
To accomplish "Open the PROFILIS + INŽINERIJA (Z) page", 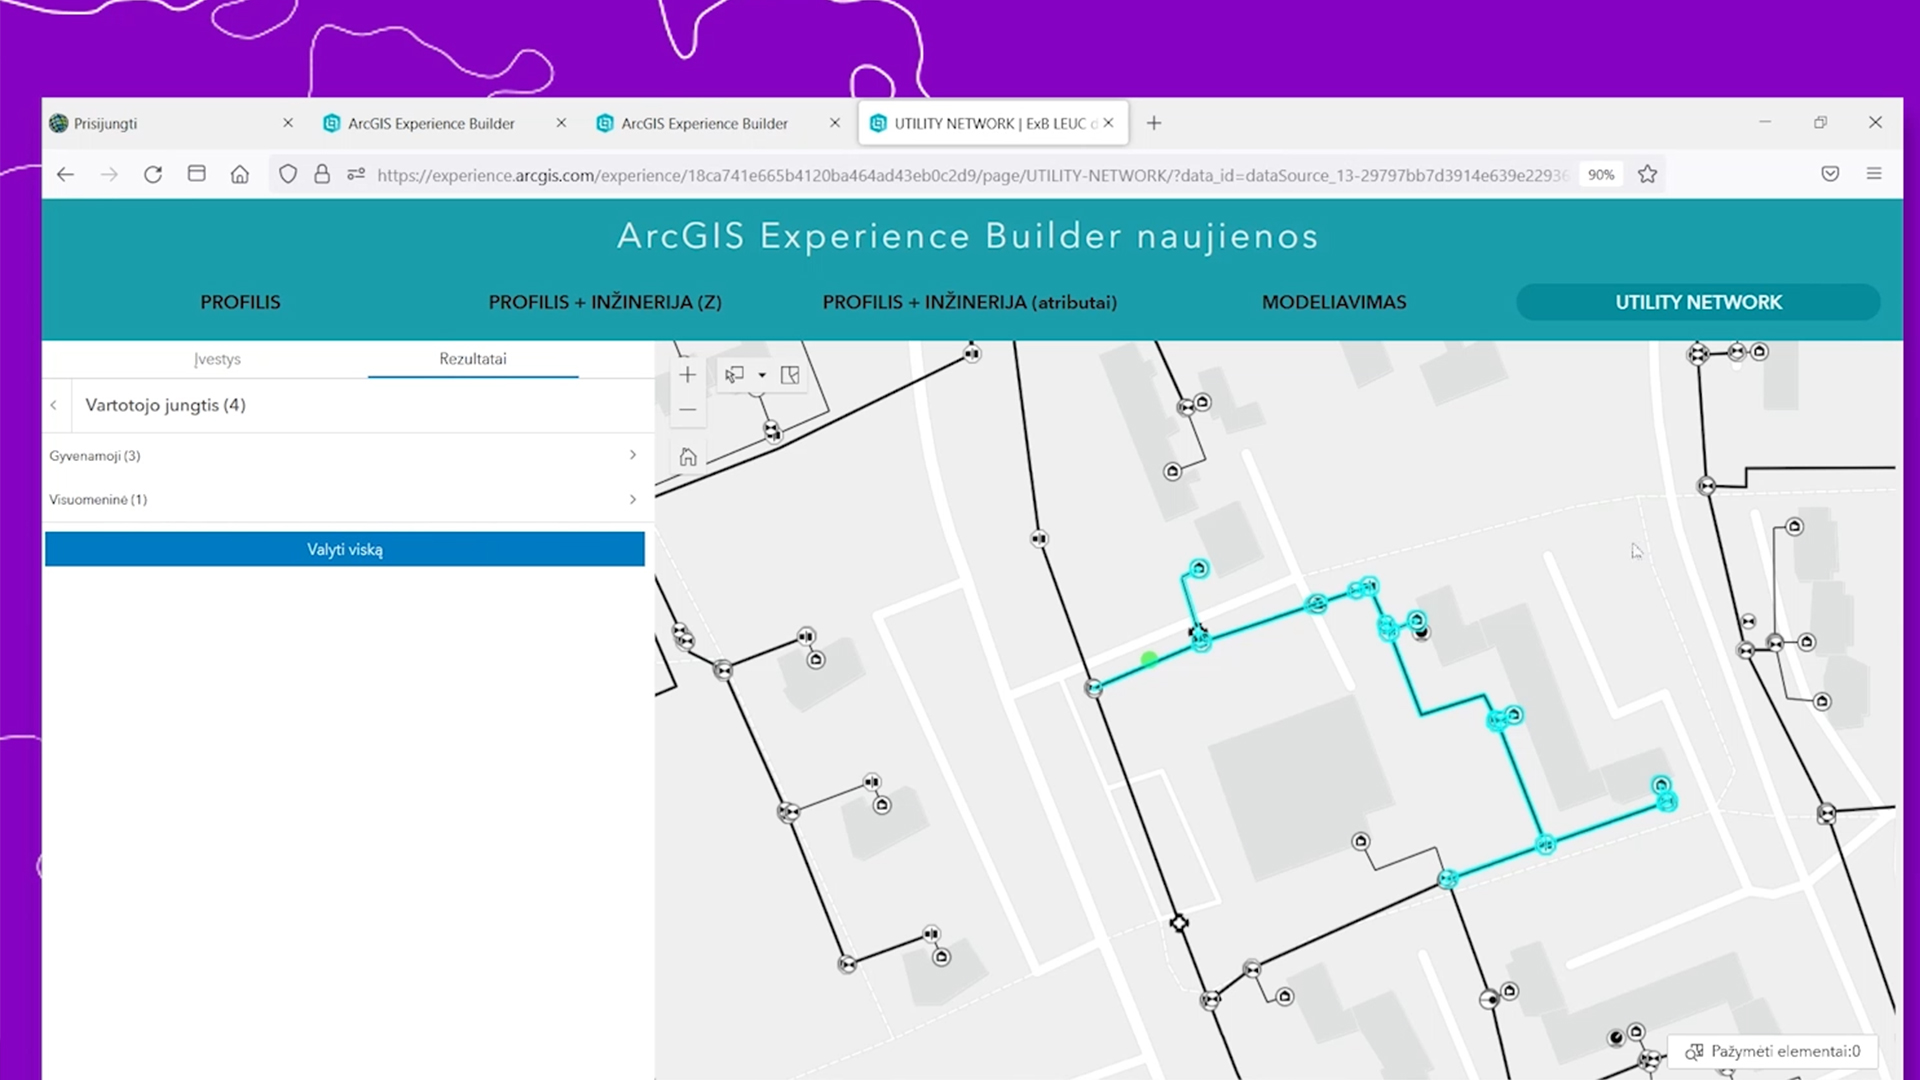I will (x=604, y=302).
